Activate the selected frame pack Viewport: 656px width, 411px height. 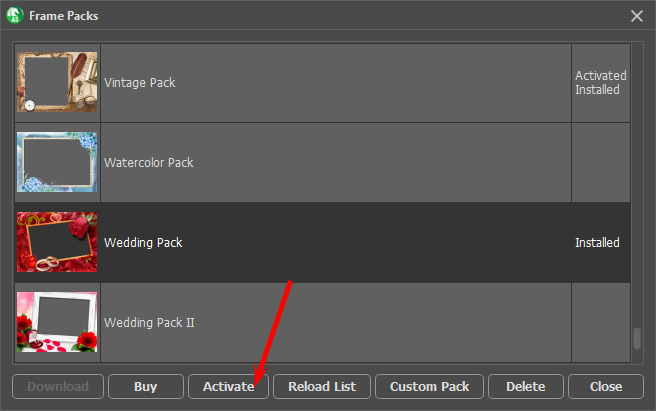228,386
